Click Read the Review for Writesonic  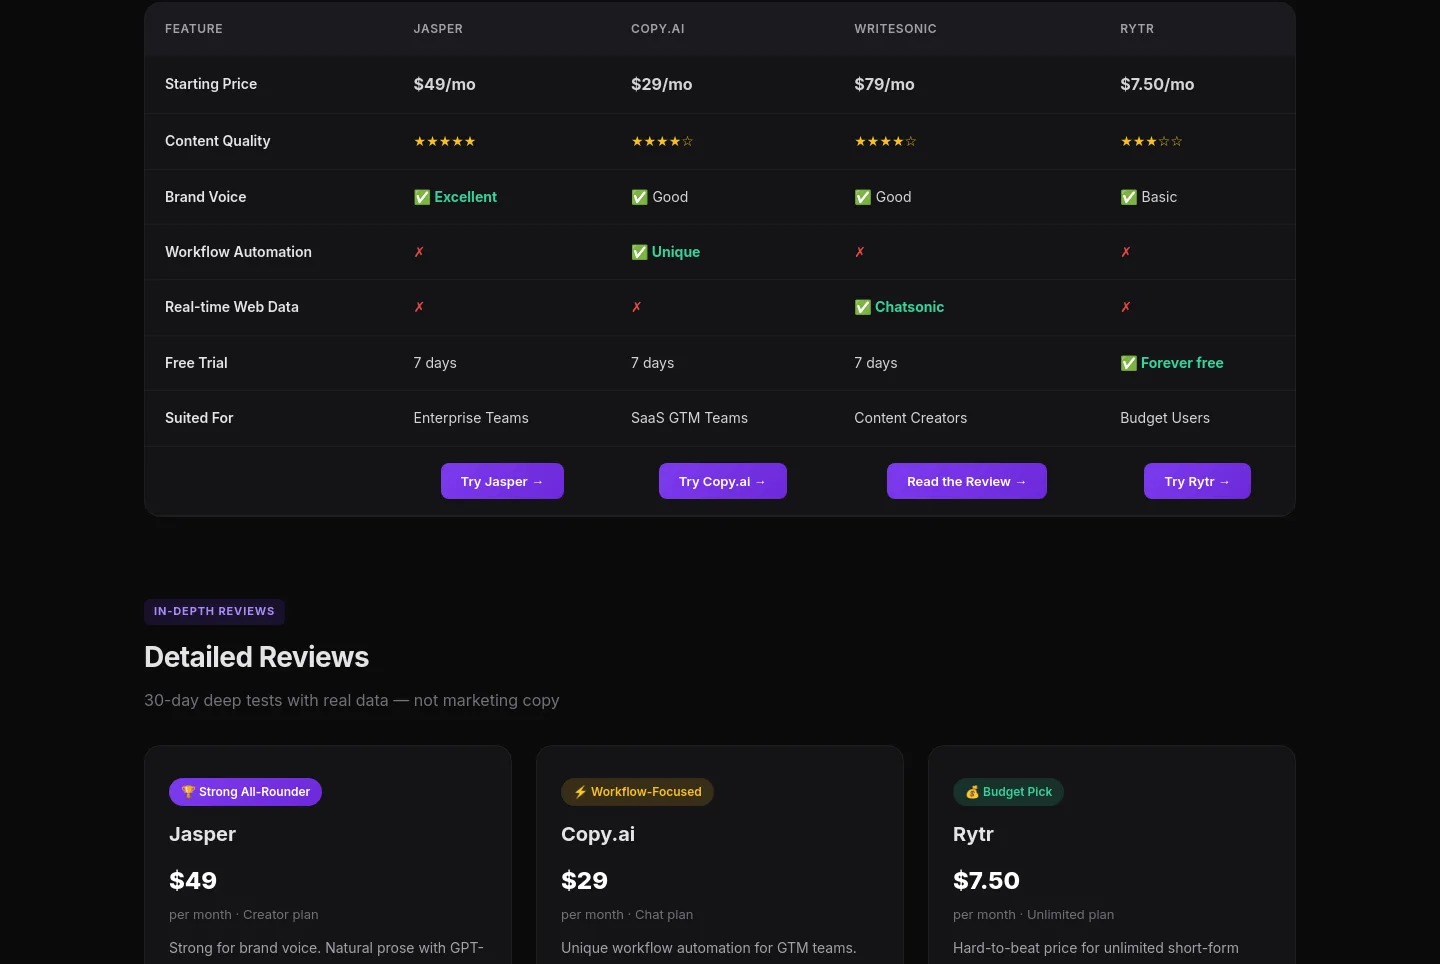click(966, 481)
